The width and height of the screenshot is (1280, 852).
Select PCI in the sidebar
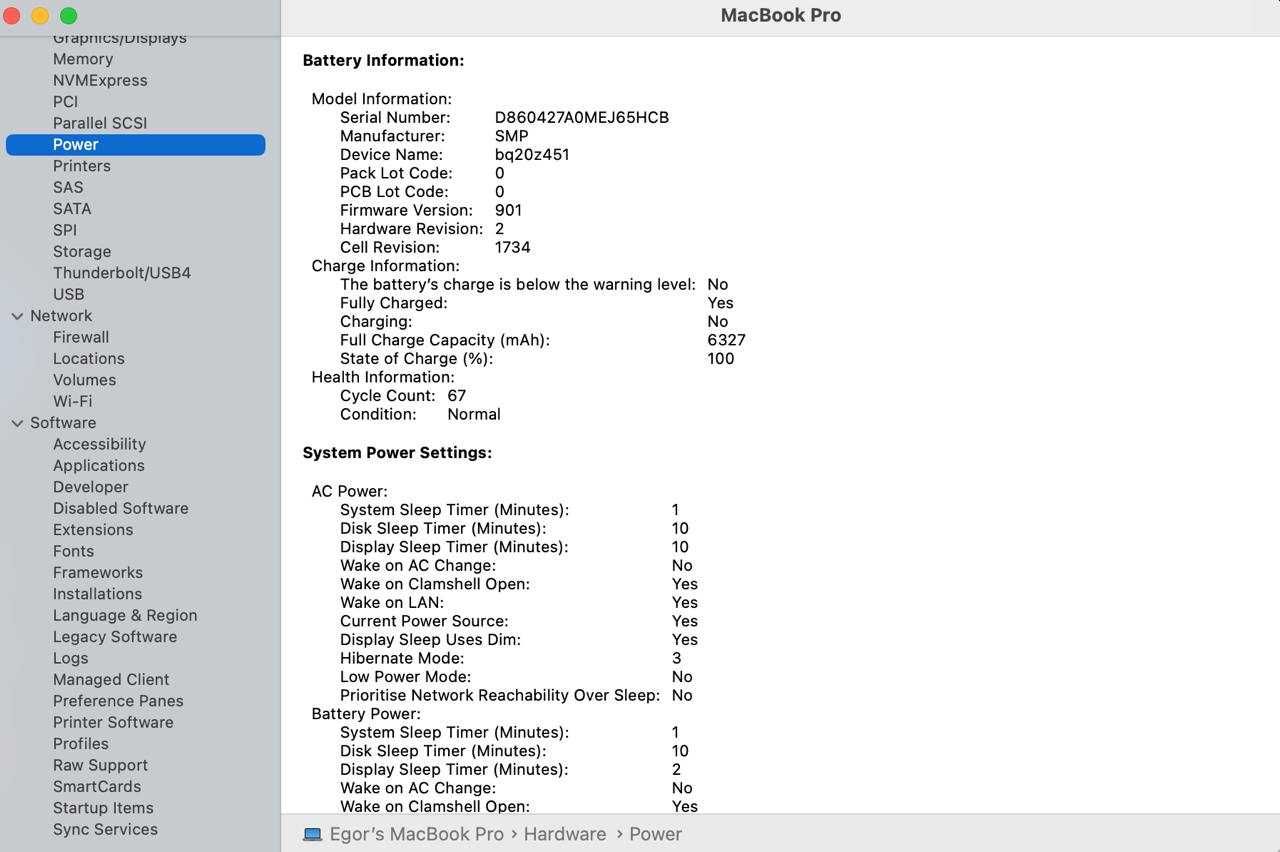(x=65, y=102)
